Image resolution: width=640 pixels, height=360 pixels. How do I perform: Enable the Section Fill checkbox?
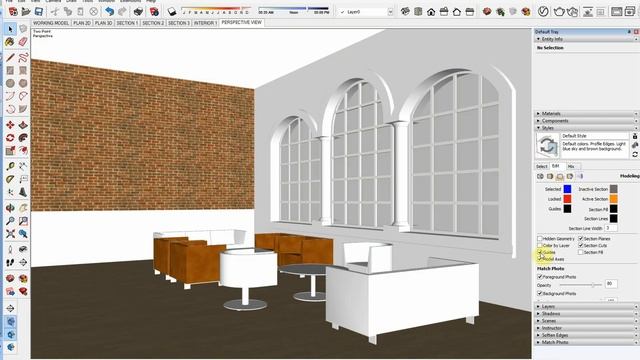580,252
